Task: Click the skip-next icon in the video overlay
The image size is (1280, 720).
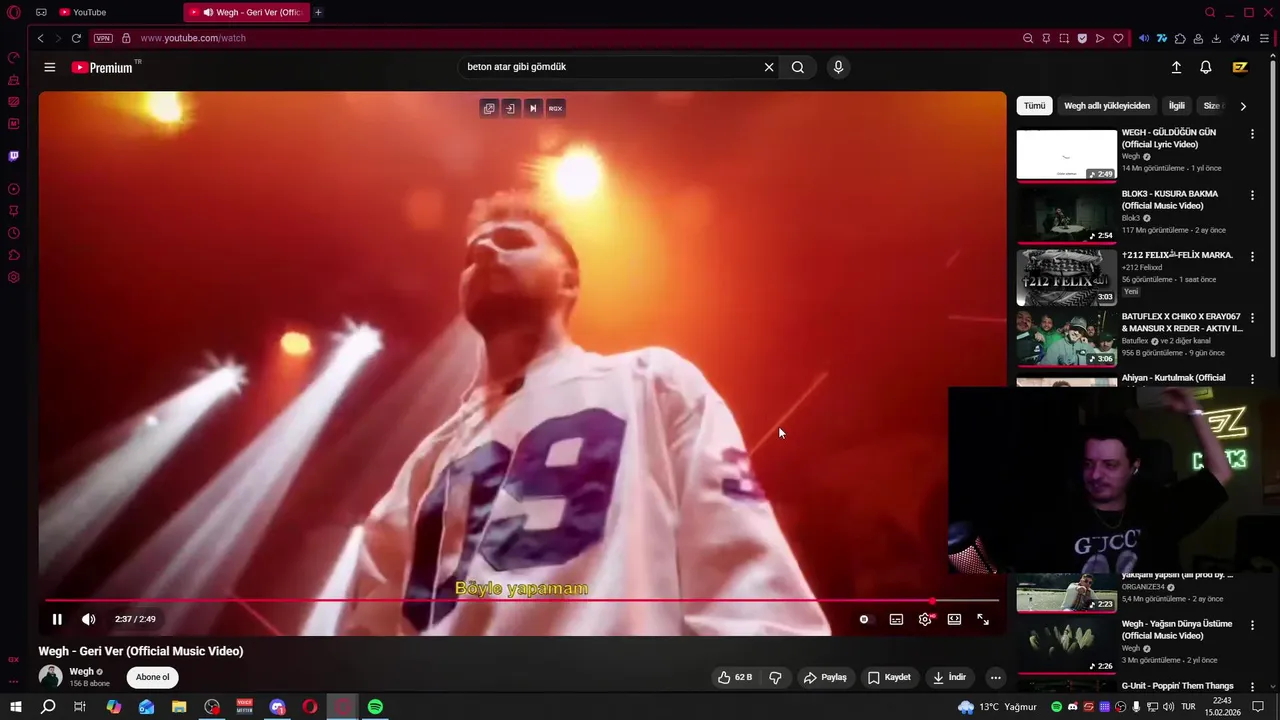Action: tap(533, 108)
